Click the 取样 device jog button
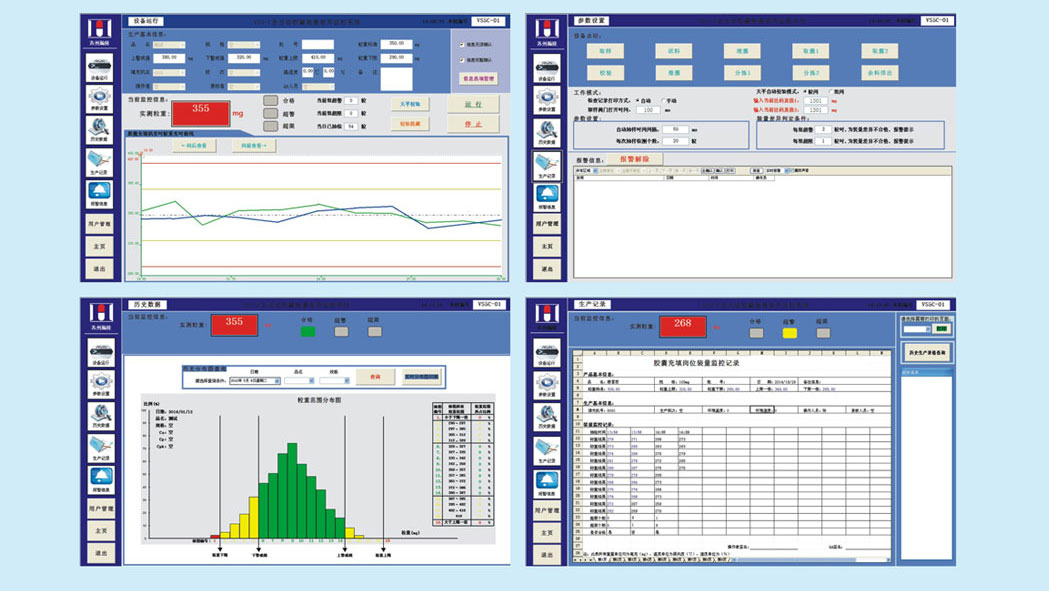 pyautogui.click(x=605, y=51)
